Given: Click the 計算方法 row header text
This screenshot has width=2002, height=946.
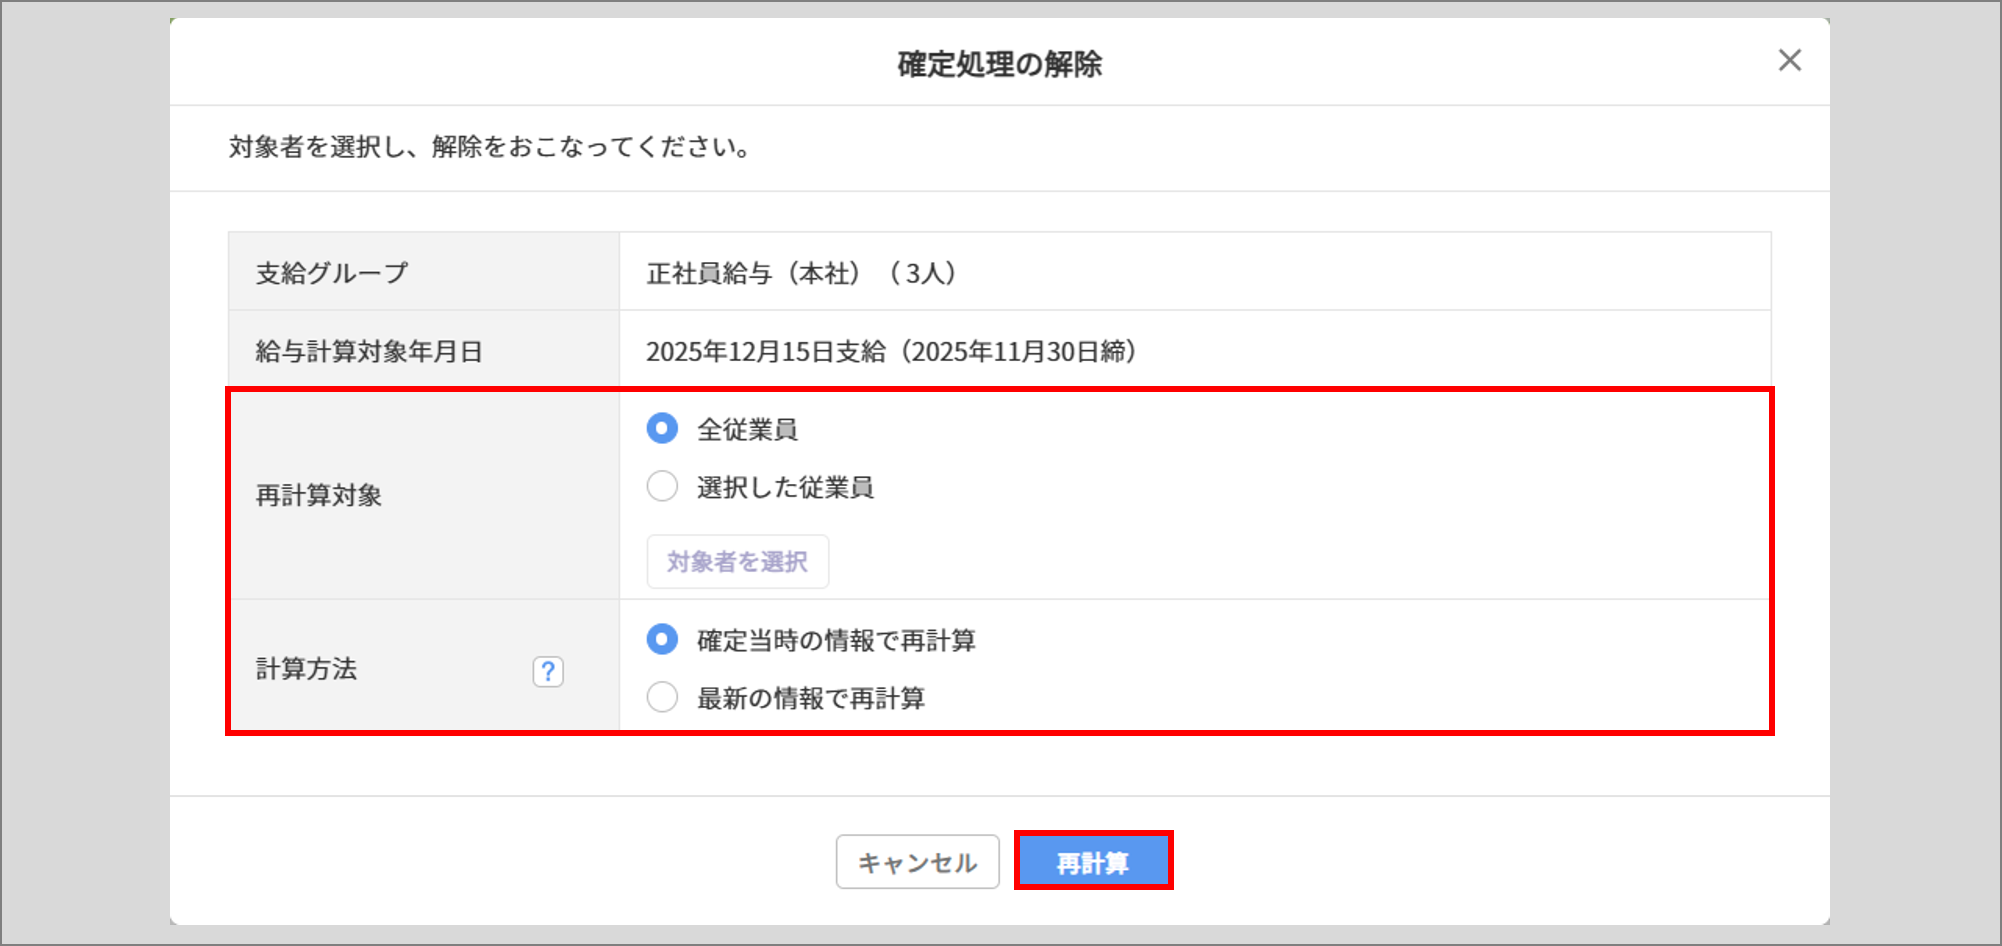Looking at the screenshot, I should (x=307, y=669).
